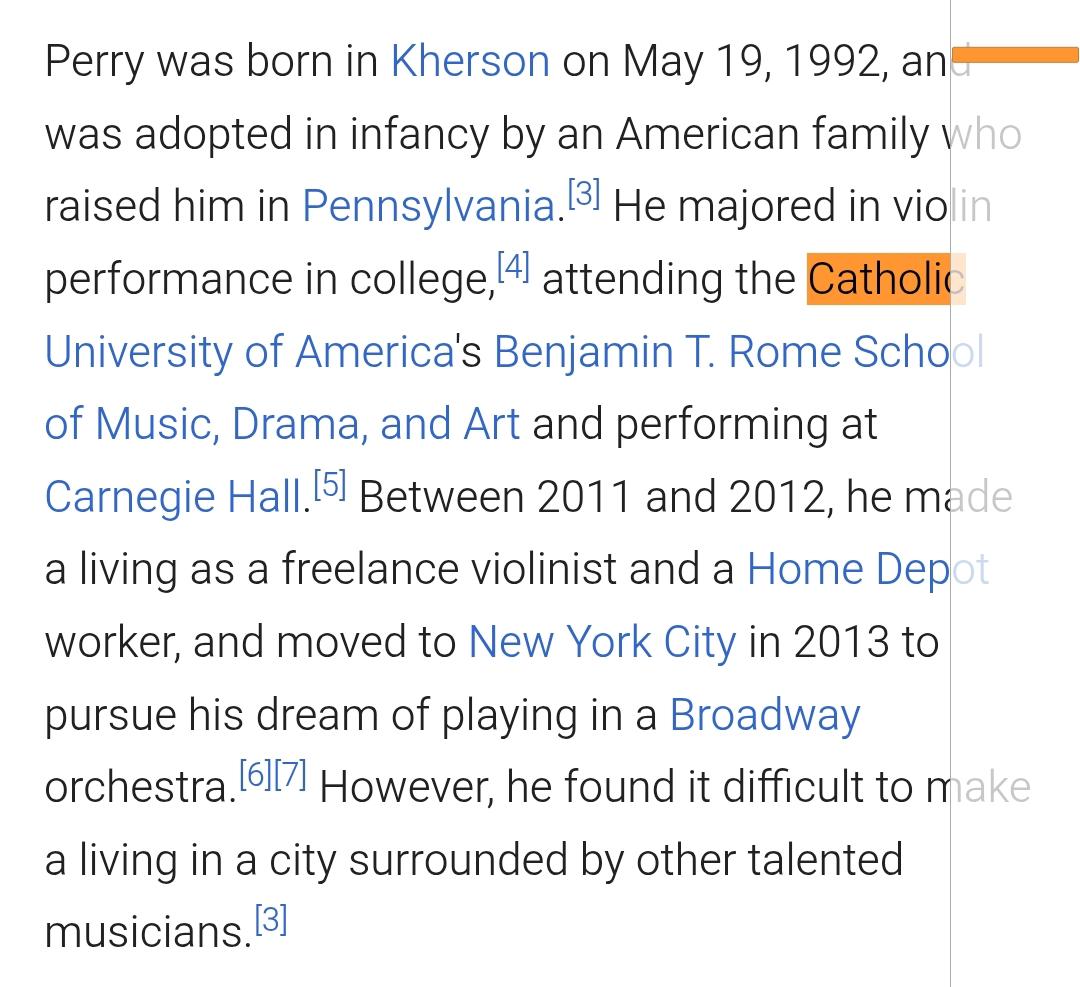Open the New York City link
The image size is (1080, 987).
[601, 642]
